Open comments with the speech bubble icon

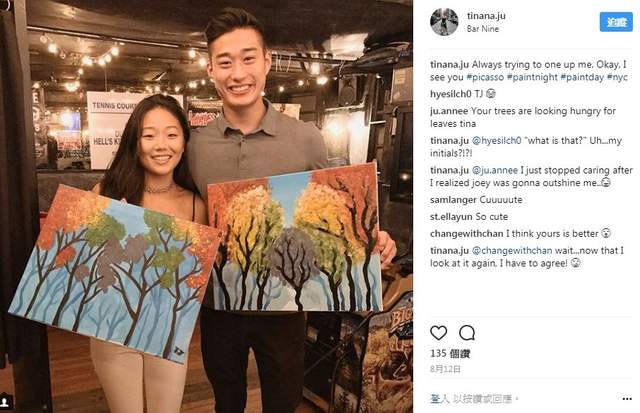tap(467, 333)
